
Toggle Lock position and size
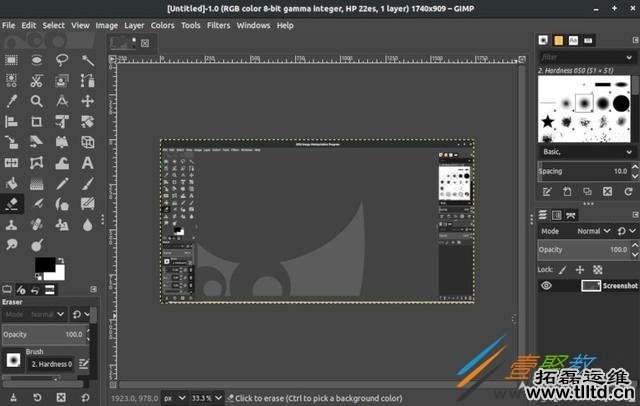pos(580,270)
